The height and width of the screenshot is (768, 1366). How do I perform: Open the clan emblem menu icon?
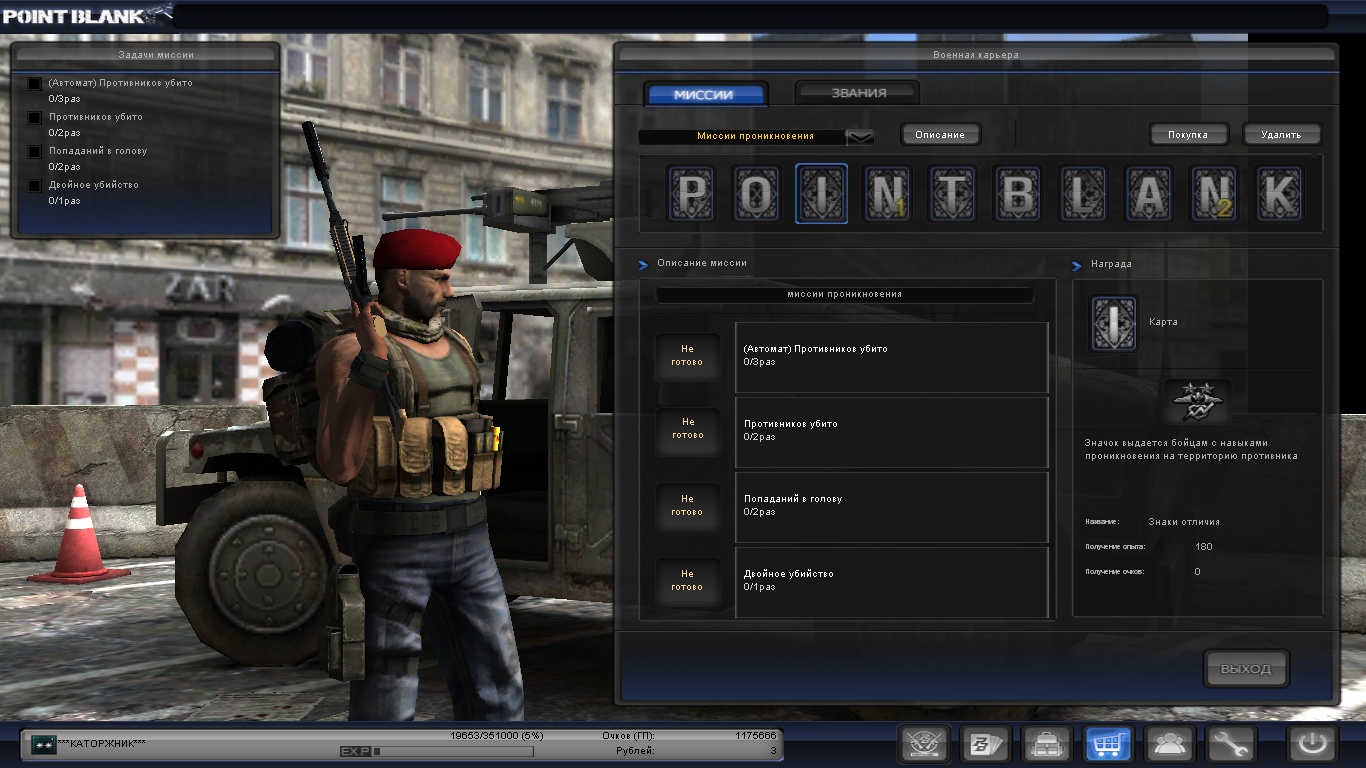pyautogui.click(x=925, y=744)
